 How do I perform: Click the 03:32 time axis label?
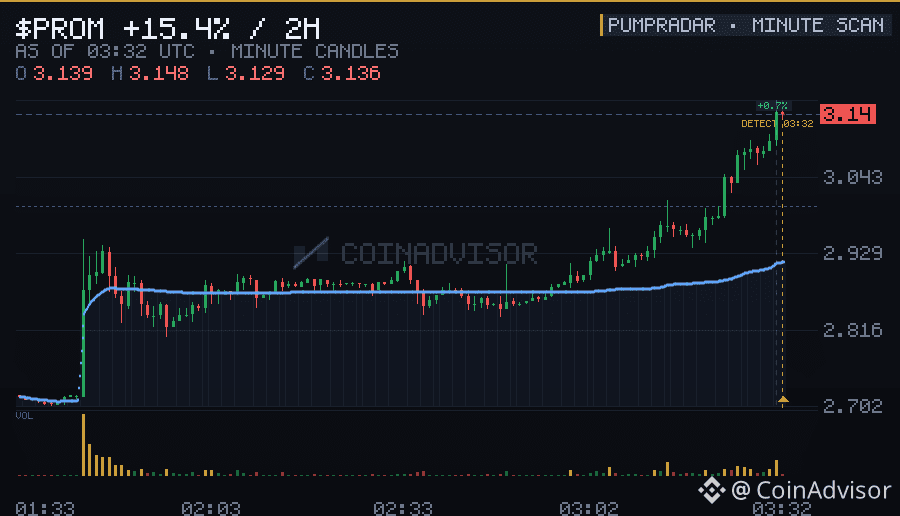click(x=782, y=509)
